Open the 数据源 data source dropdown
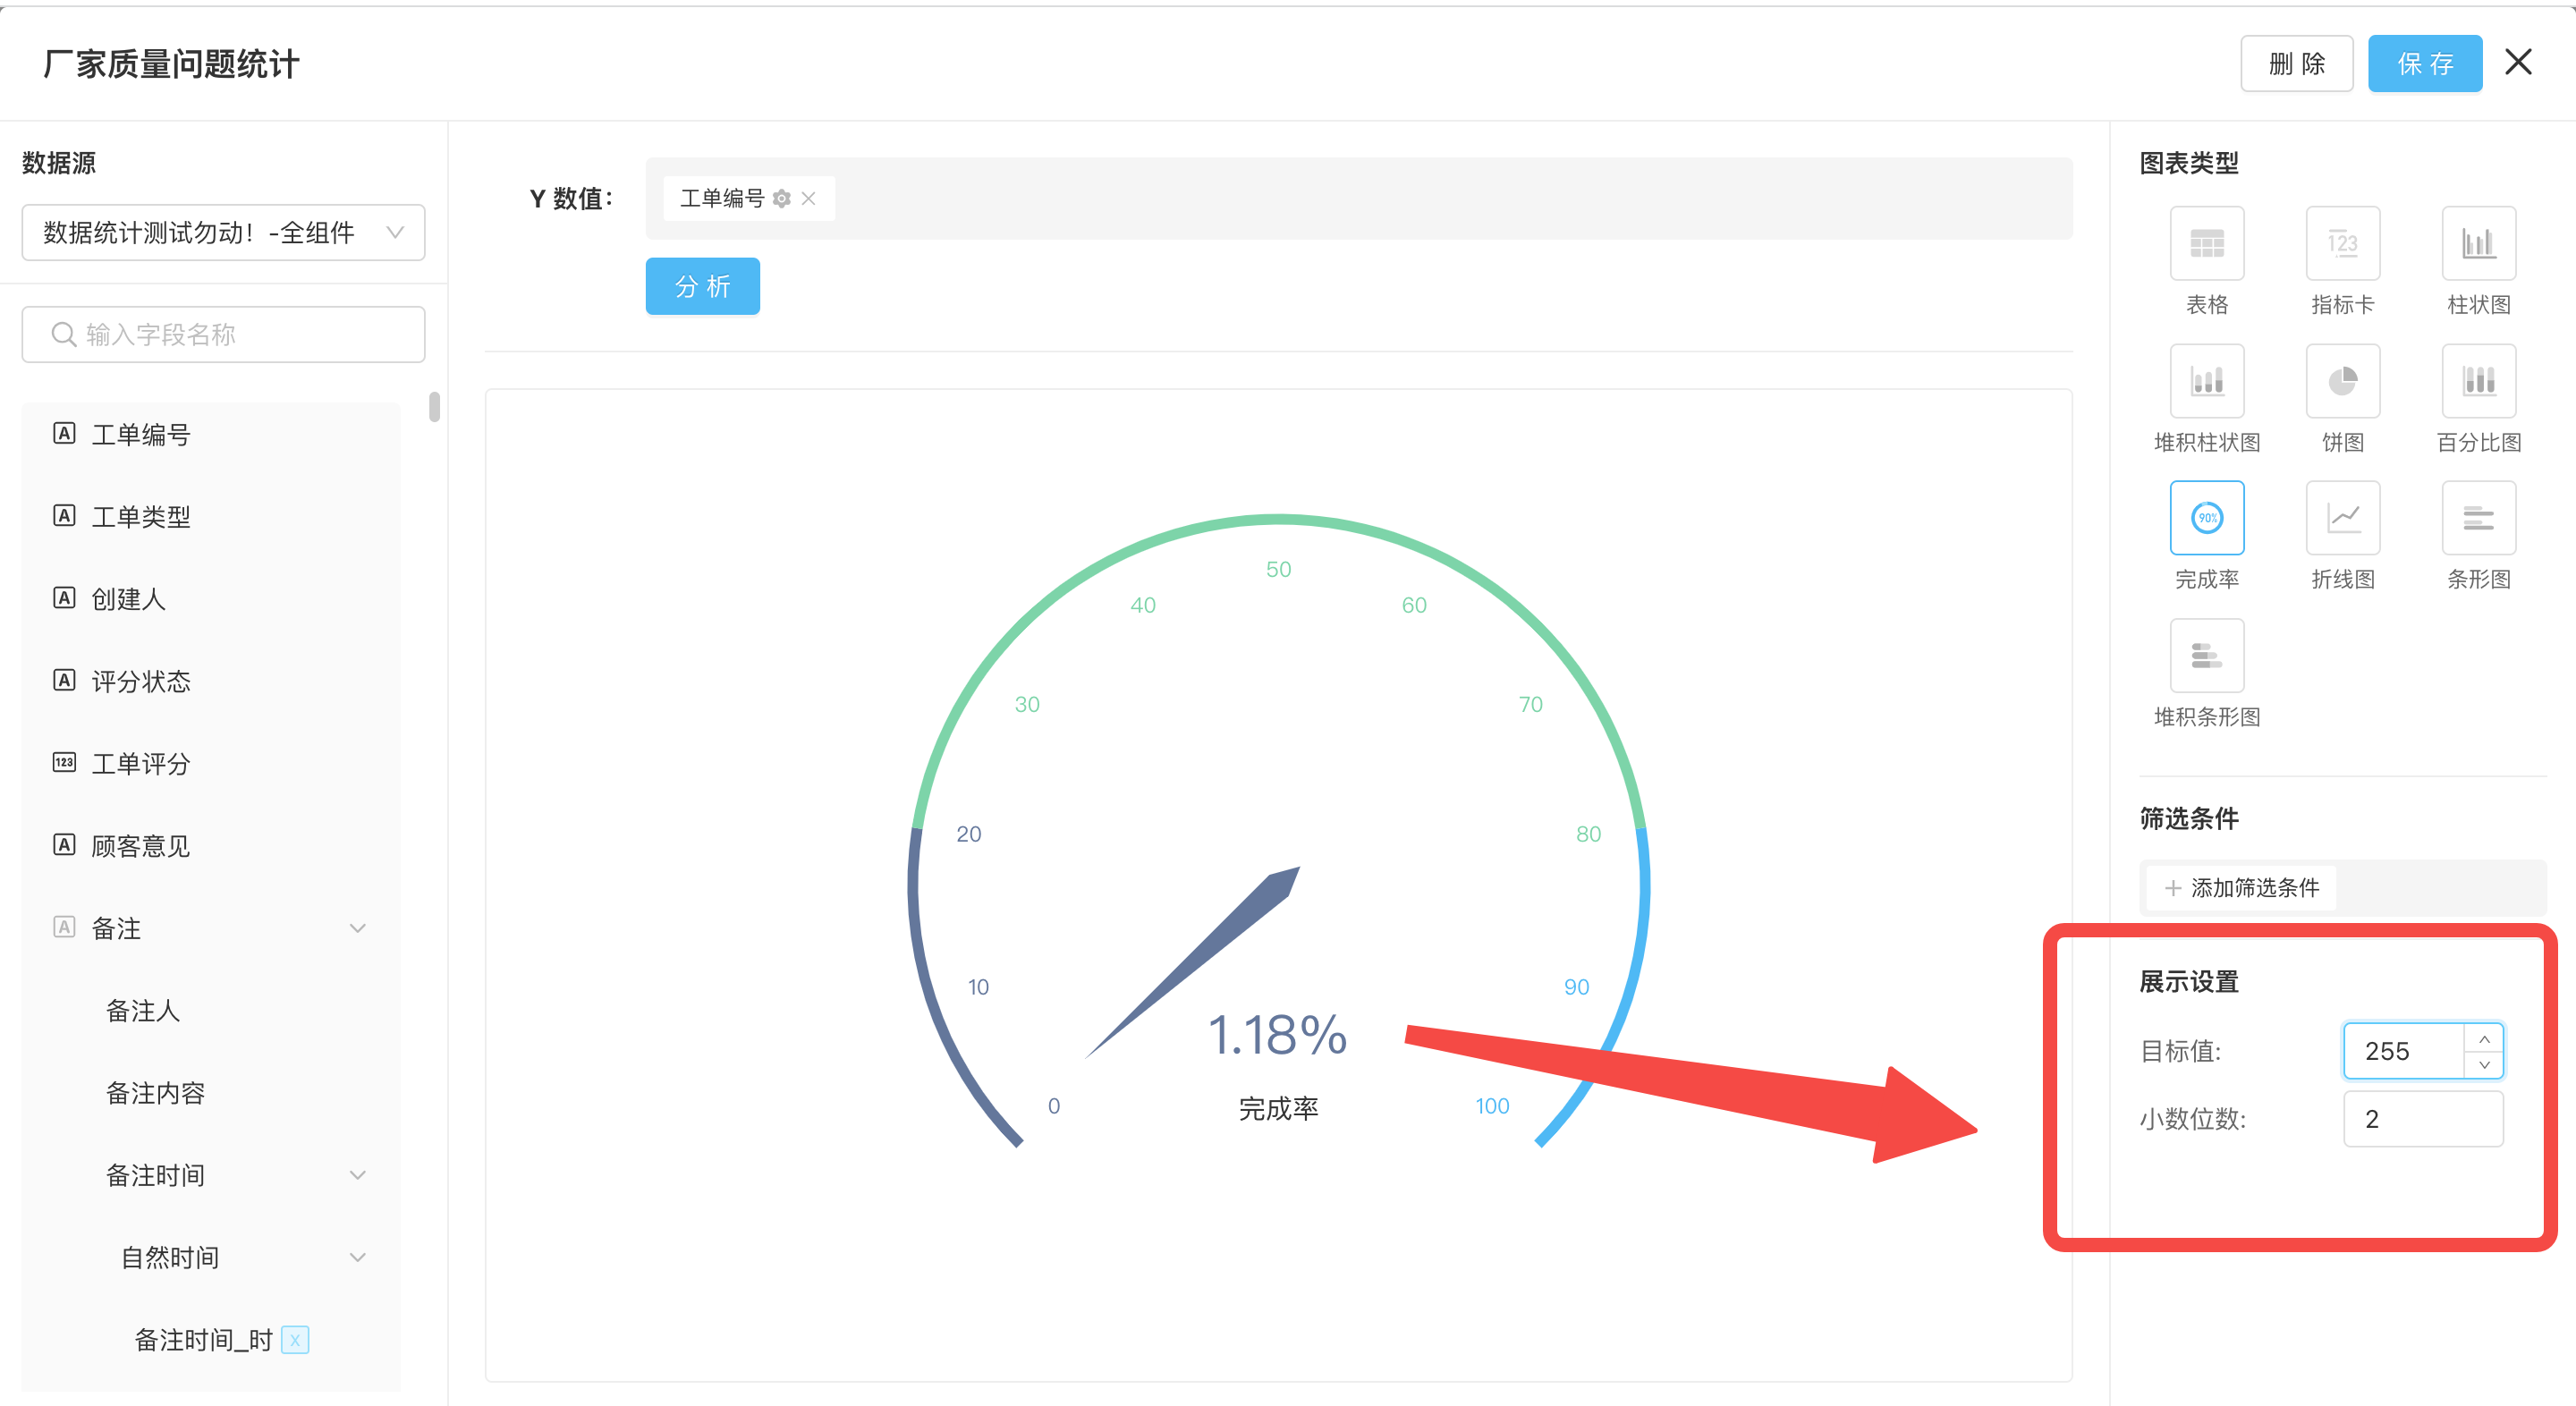2576x1406 pixels. tap(223, 233)
